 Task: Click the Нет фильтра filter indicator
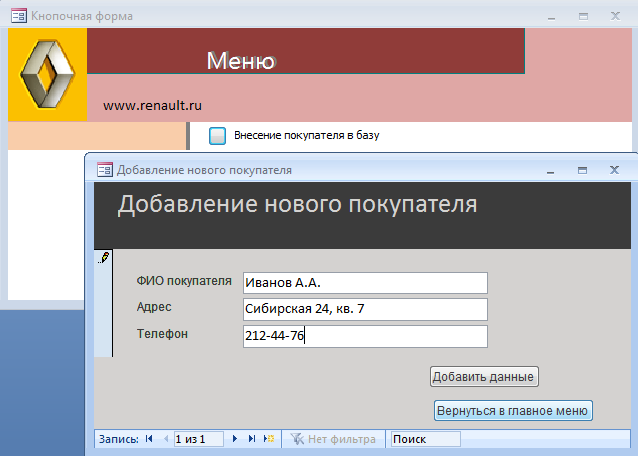point(333,439)
